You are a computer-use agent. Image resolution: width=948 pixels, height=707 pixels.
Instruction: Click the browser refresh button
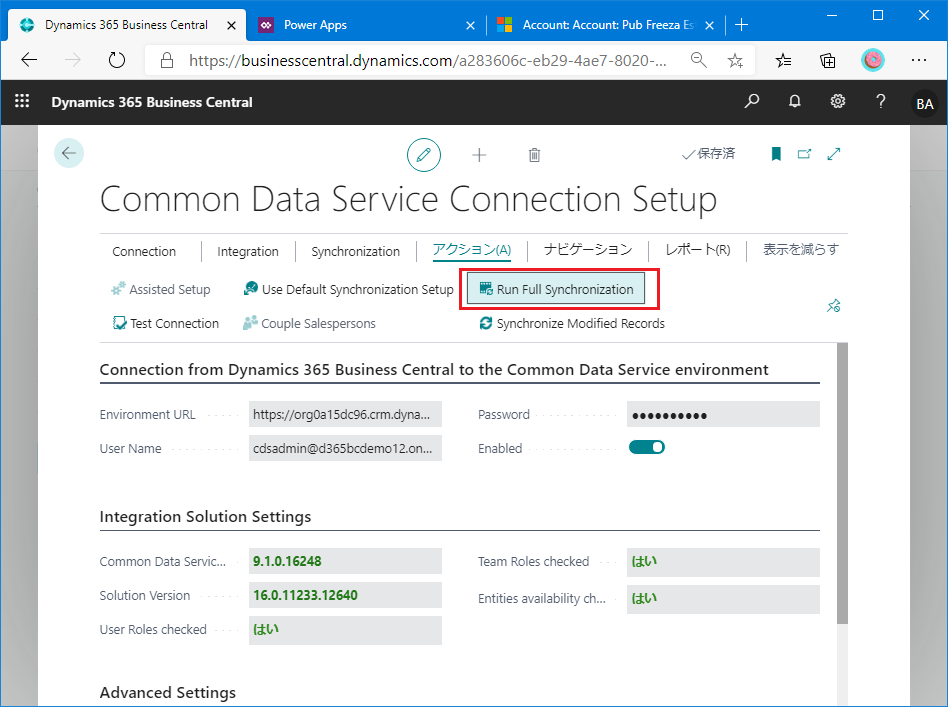click(117, 60)
